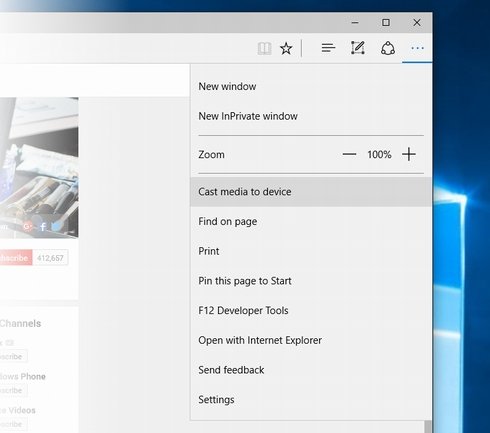
Task: Open the Reading view book icon
Action: [264, 49]
